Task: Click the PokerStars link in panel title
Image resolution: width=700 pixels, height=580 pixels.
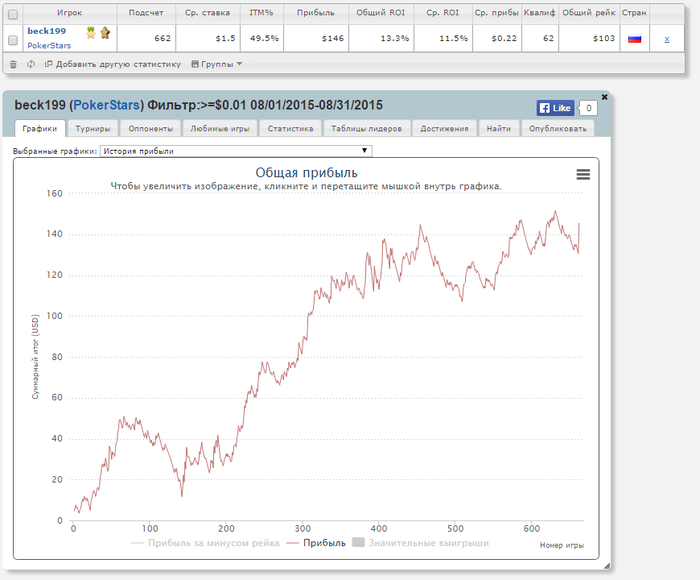Action: [x=106, y=105]
